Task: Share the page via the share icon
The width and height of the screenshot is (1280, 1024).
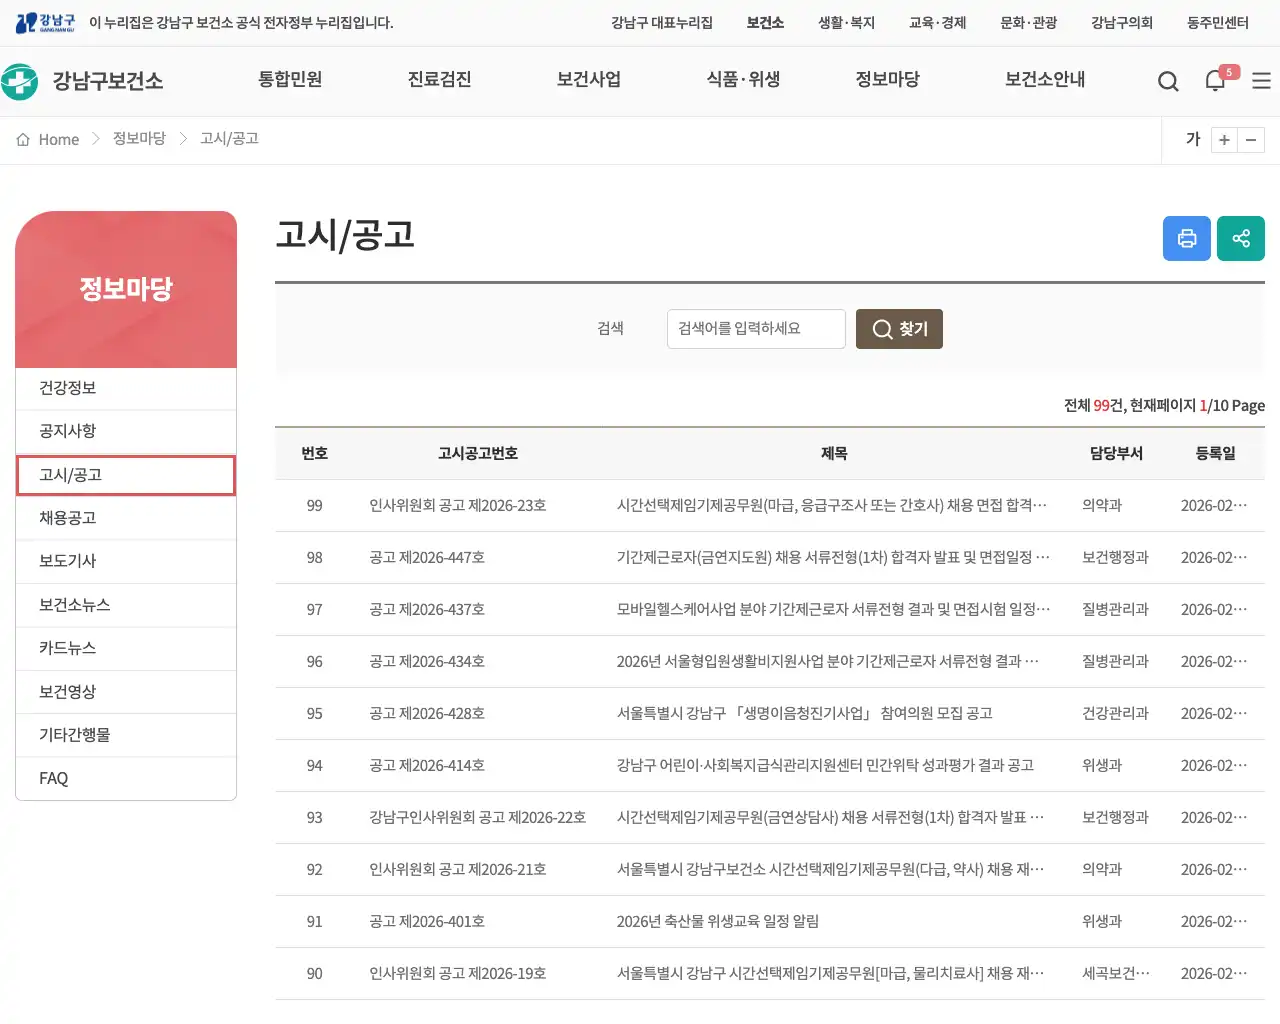Action: [x=1241, y=238]
